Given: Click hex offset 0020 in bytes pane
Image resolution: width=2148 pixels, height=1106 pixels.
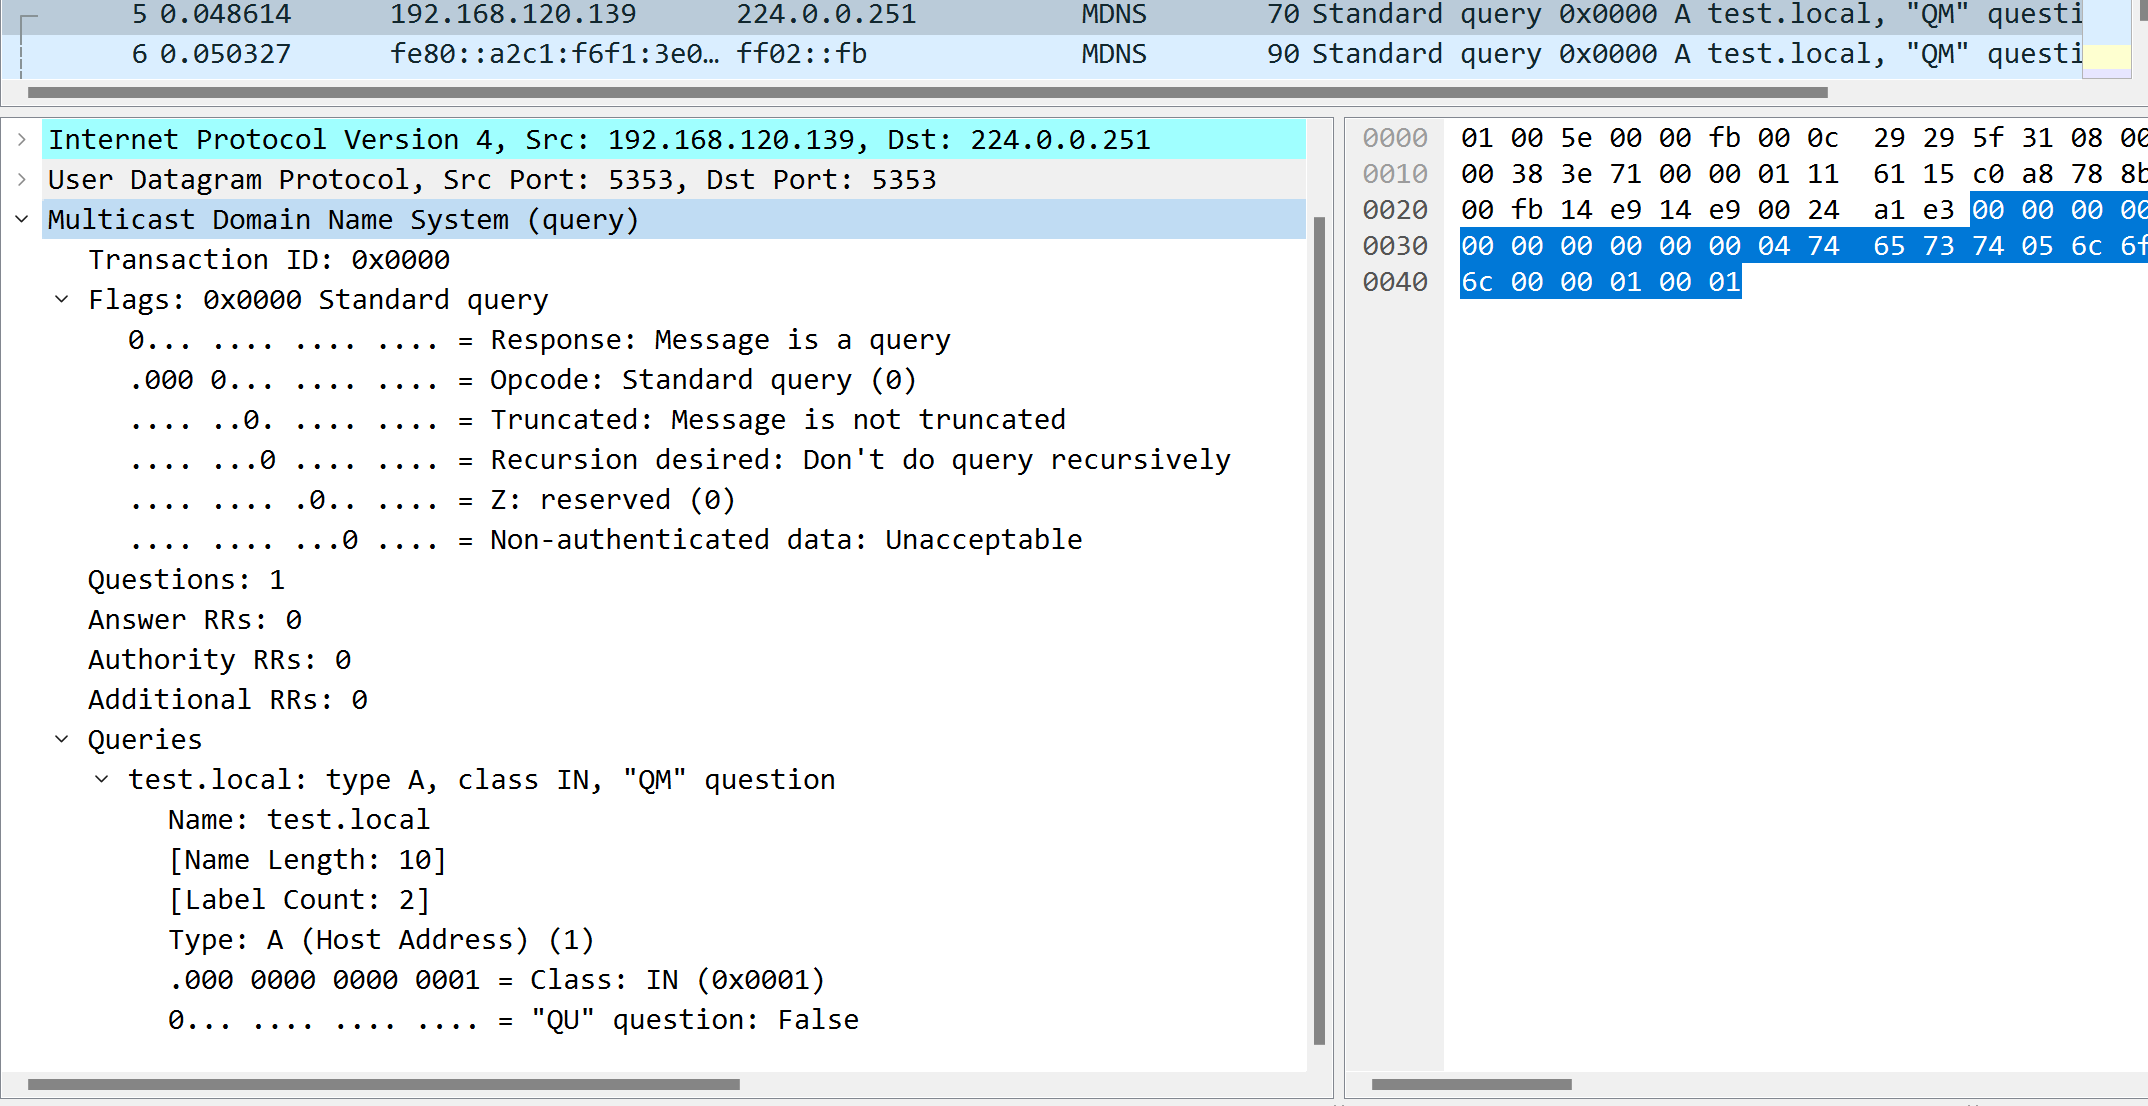Looking at the screenshot, I should pyautogui.click(x=1395, y=210).
